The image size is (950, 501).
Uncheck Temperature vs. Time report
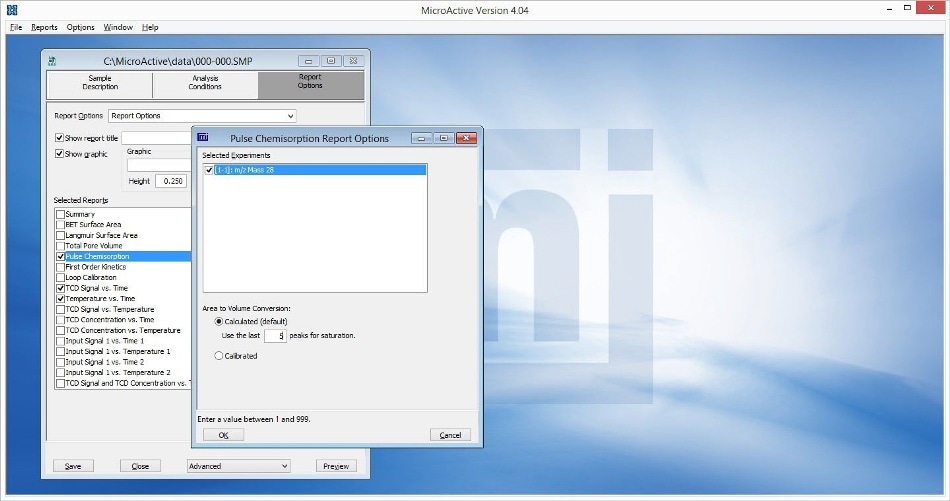tap(60, 299)
